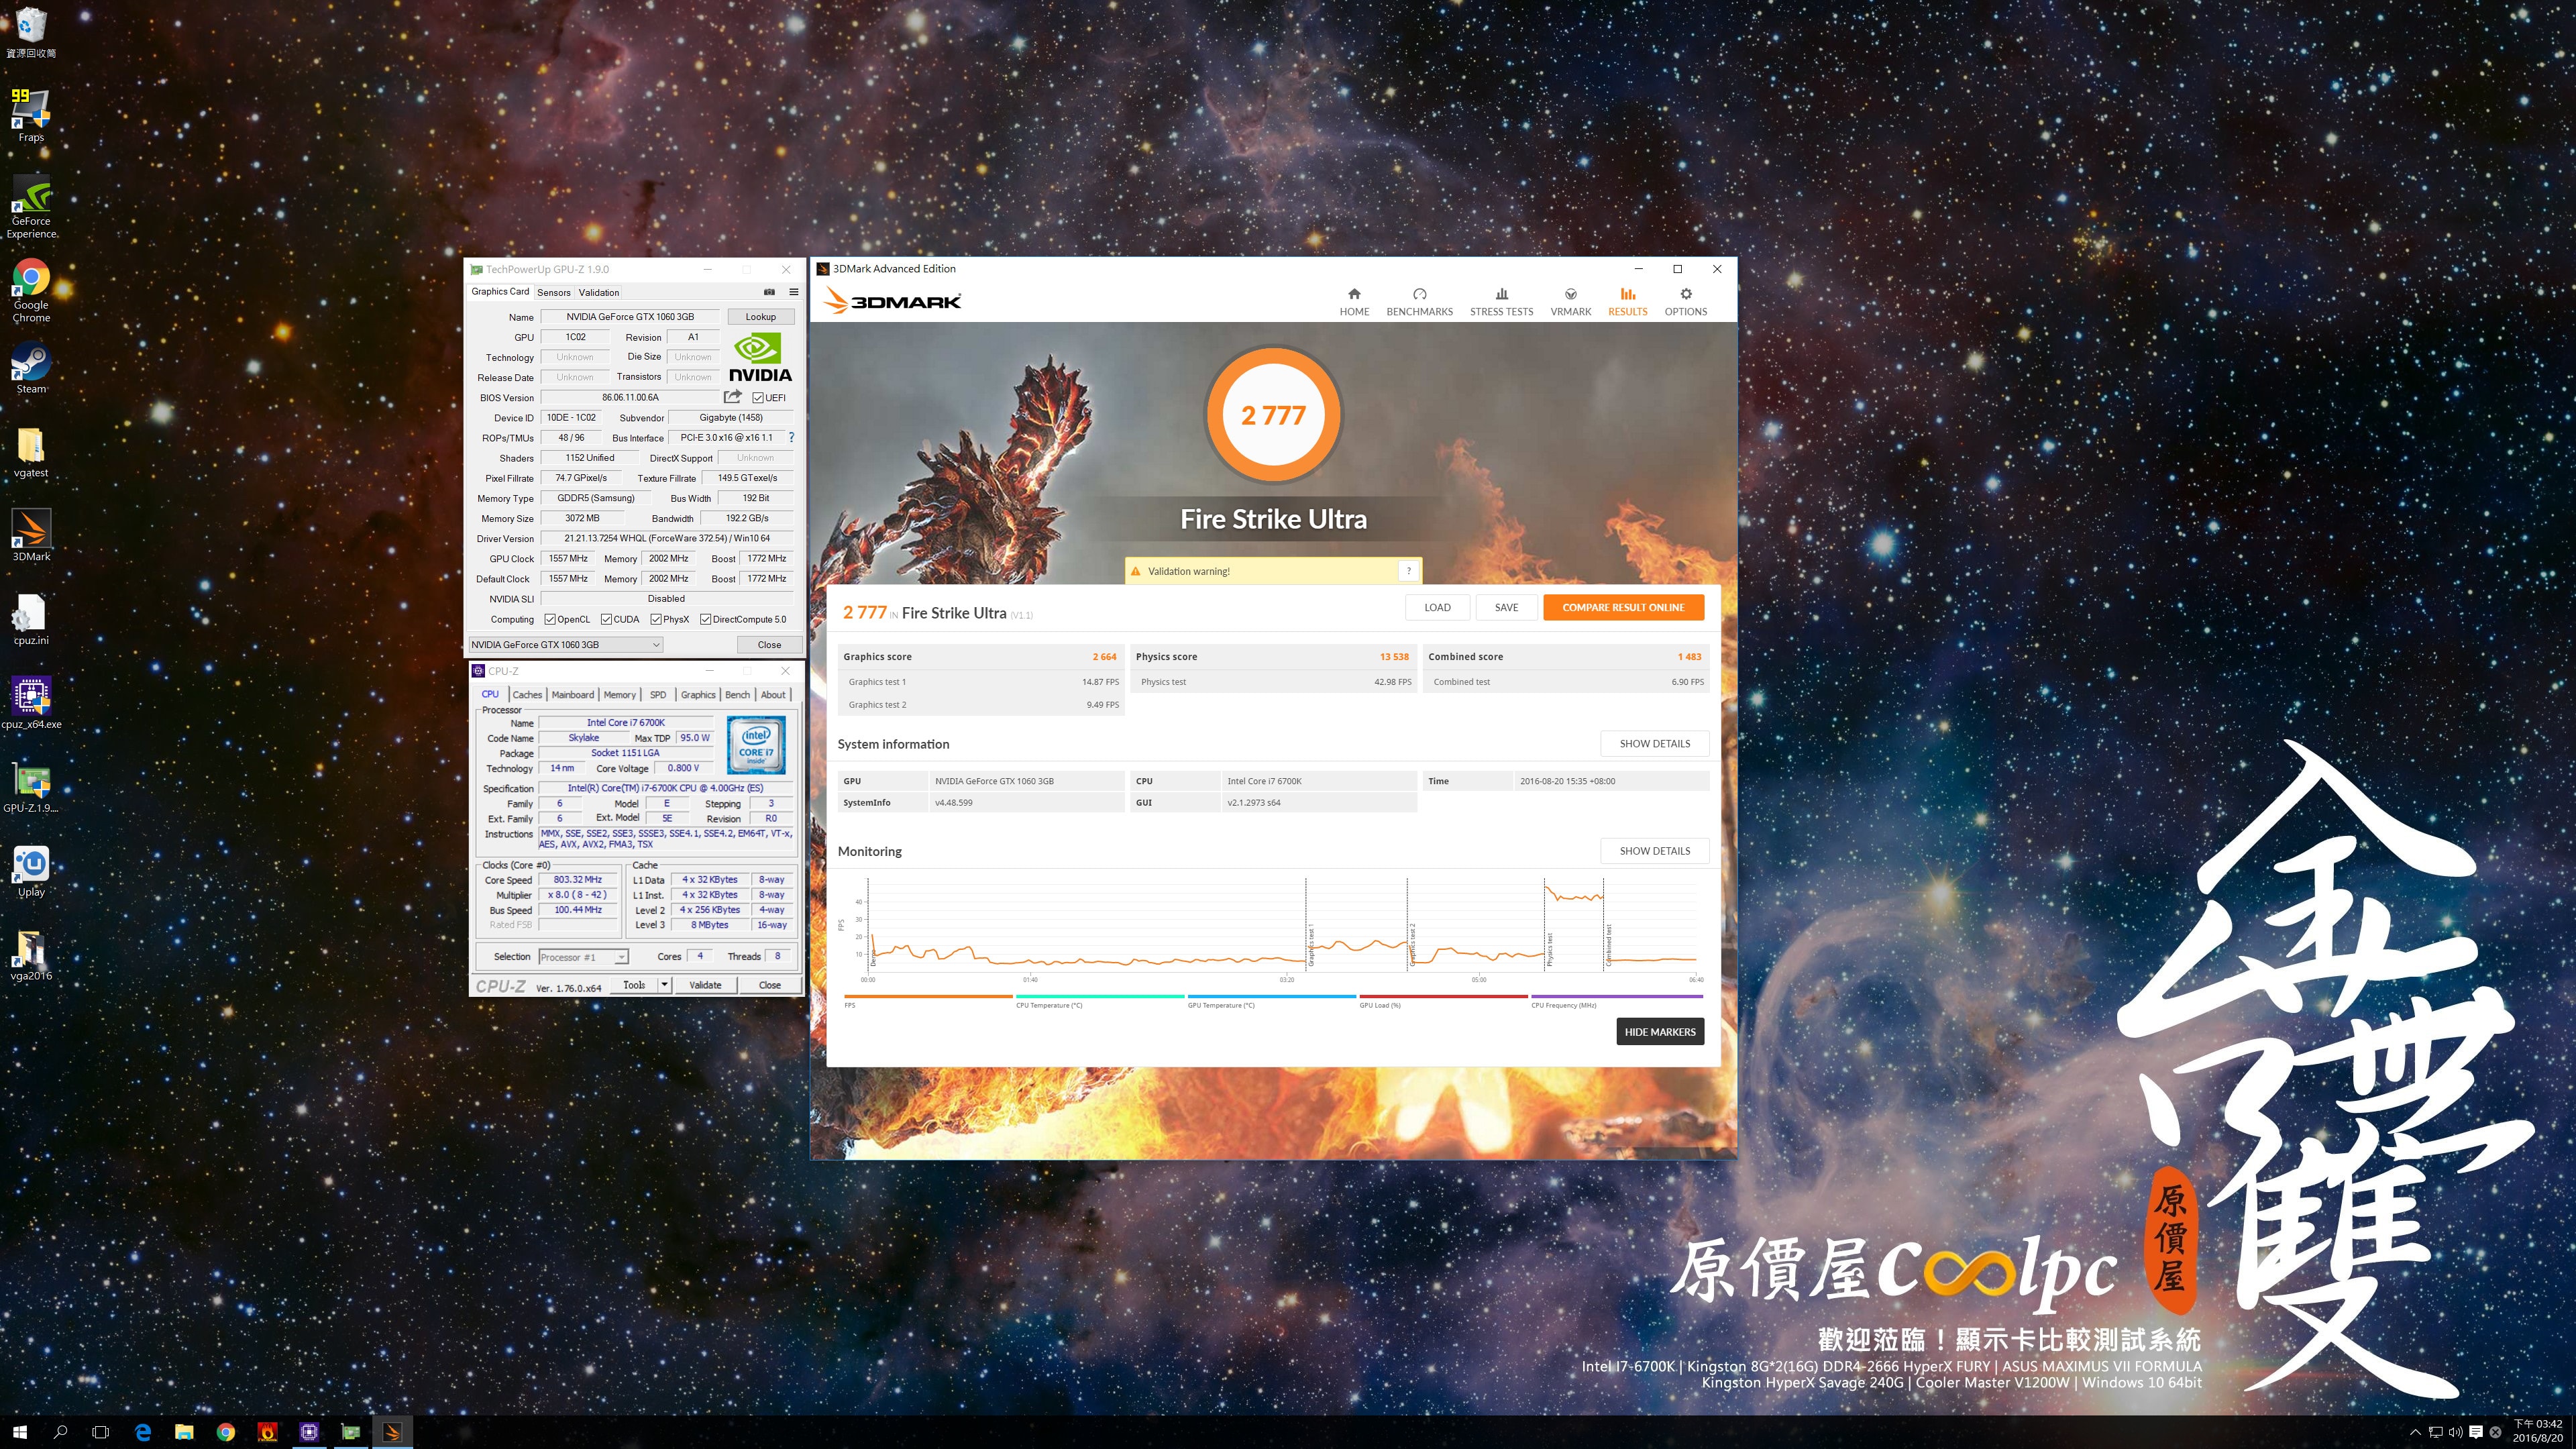Click the CPU-Z Tools button
This screenshot has height=1449, width=2576.
click(x=634, y=985)
